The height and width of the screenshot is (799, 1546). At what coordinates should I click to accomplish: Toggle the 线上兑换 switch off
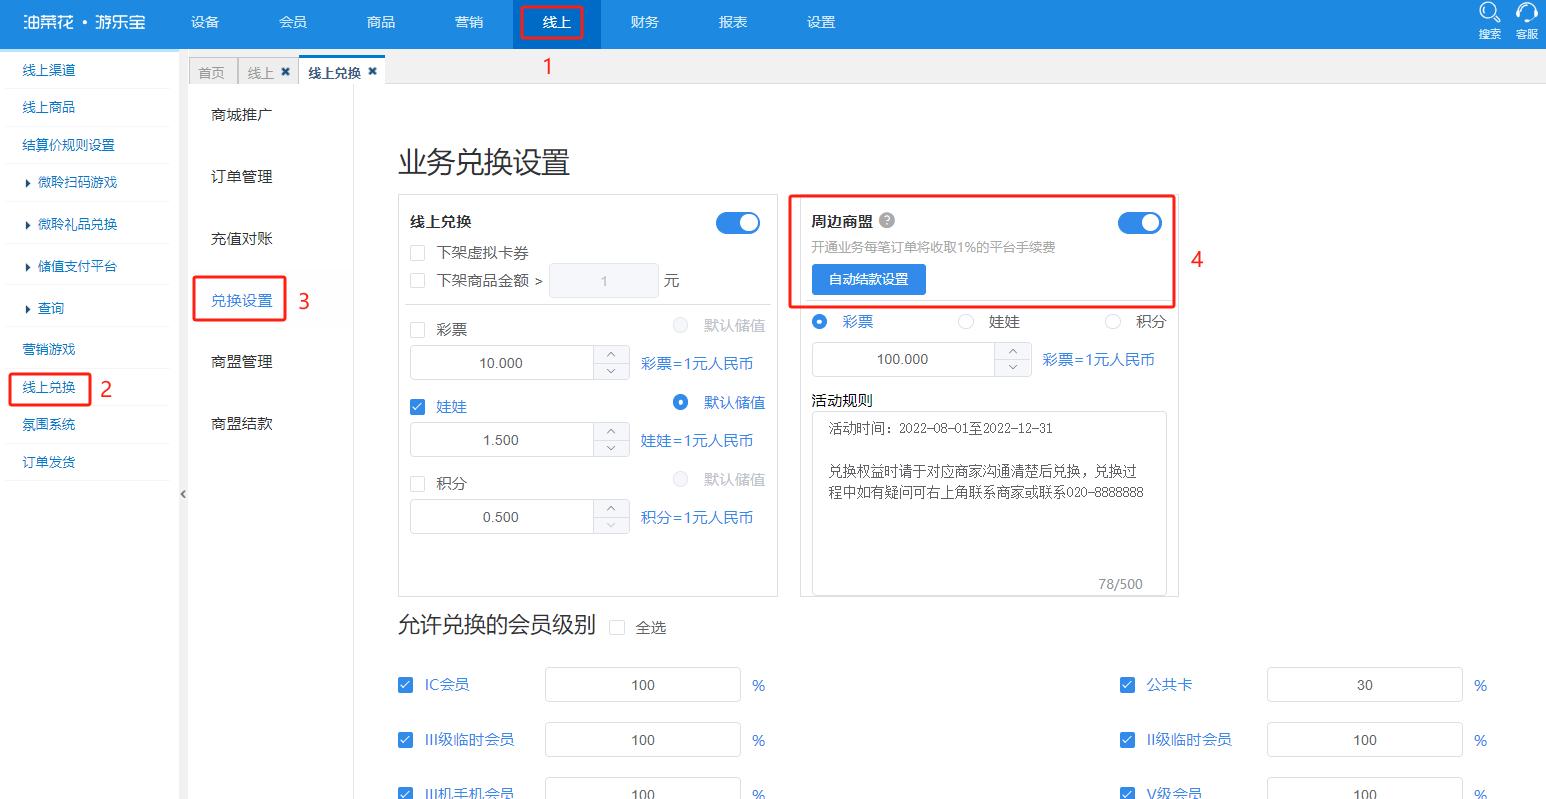coord(738,223)
